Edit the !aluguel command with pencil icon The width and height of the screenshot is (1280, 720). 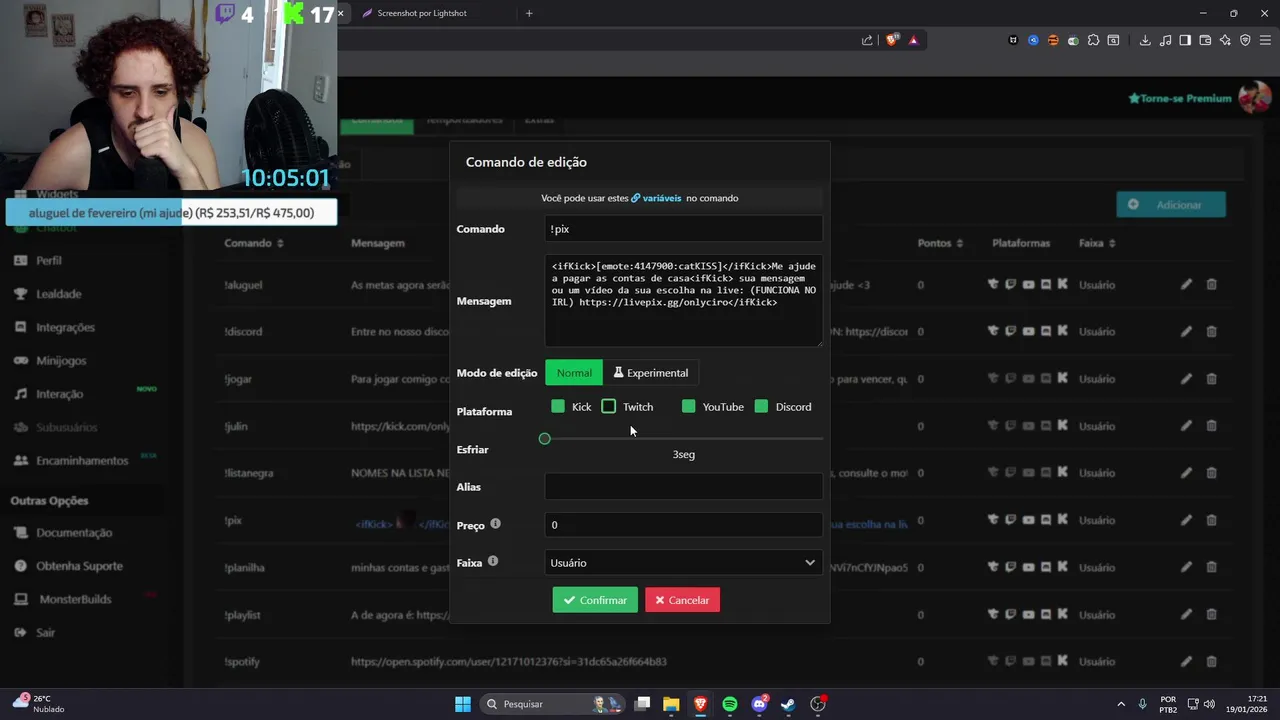click(1186, 284)
